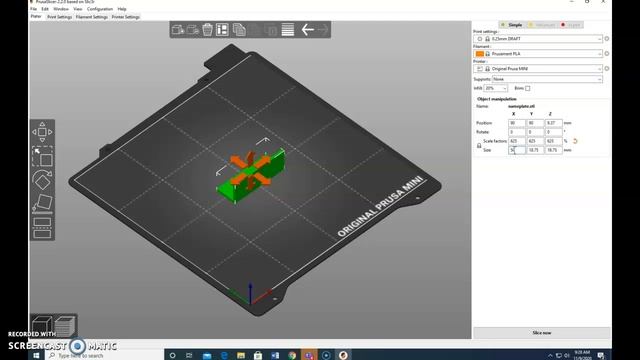
Task: Click the orange filament color swatch
Action: click(480, 54)
